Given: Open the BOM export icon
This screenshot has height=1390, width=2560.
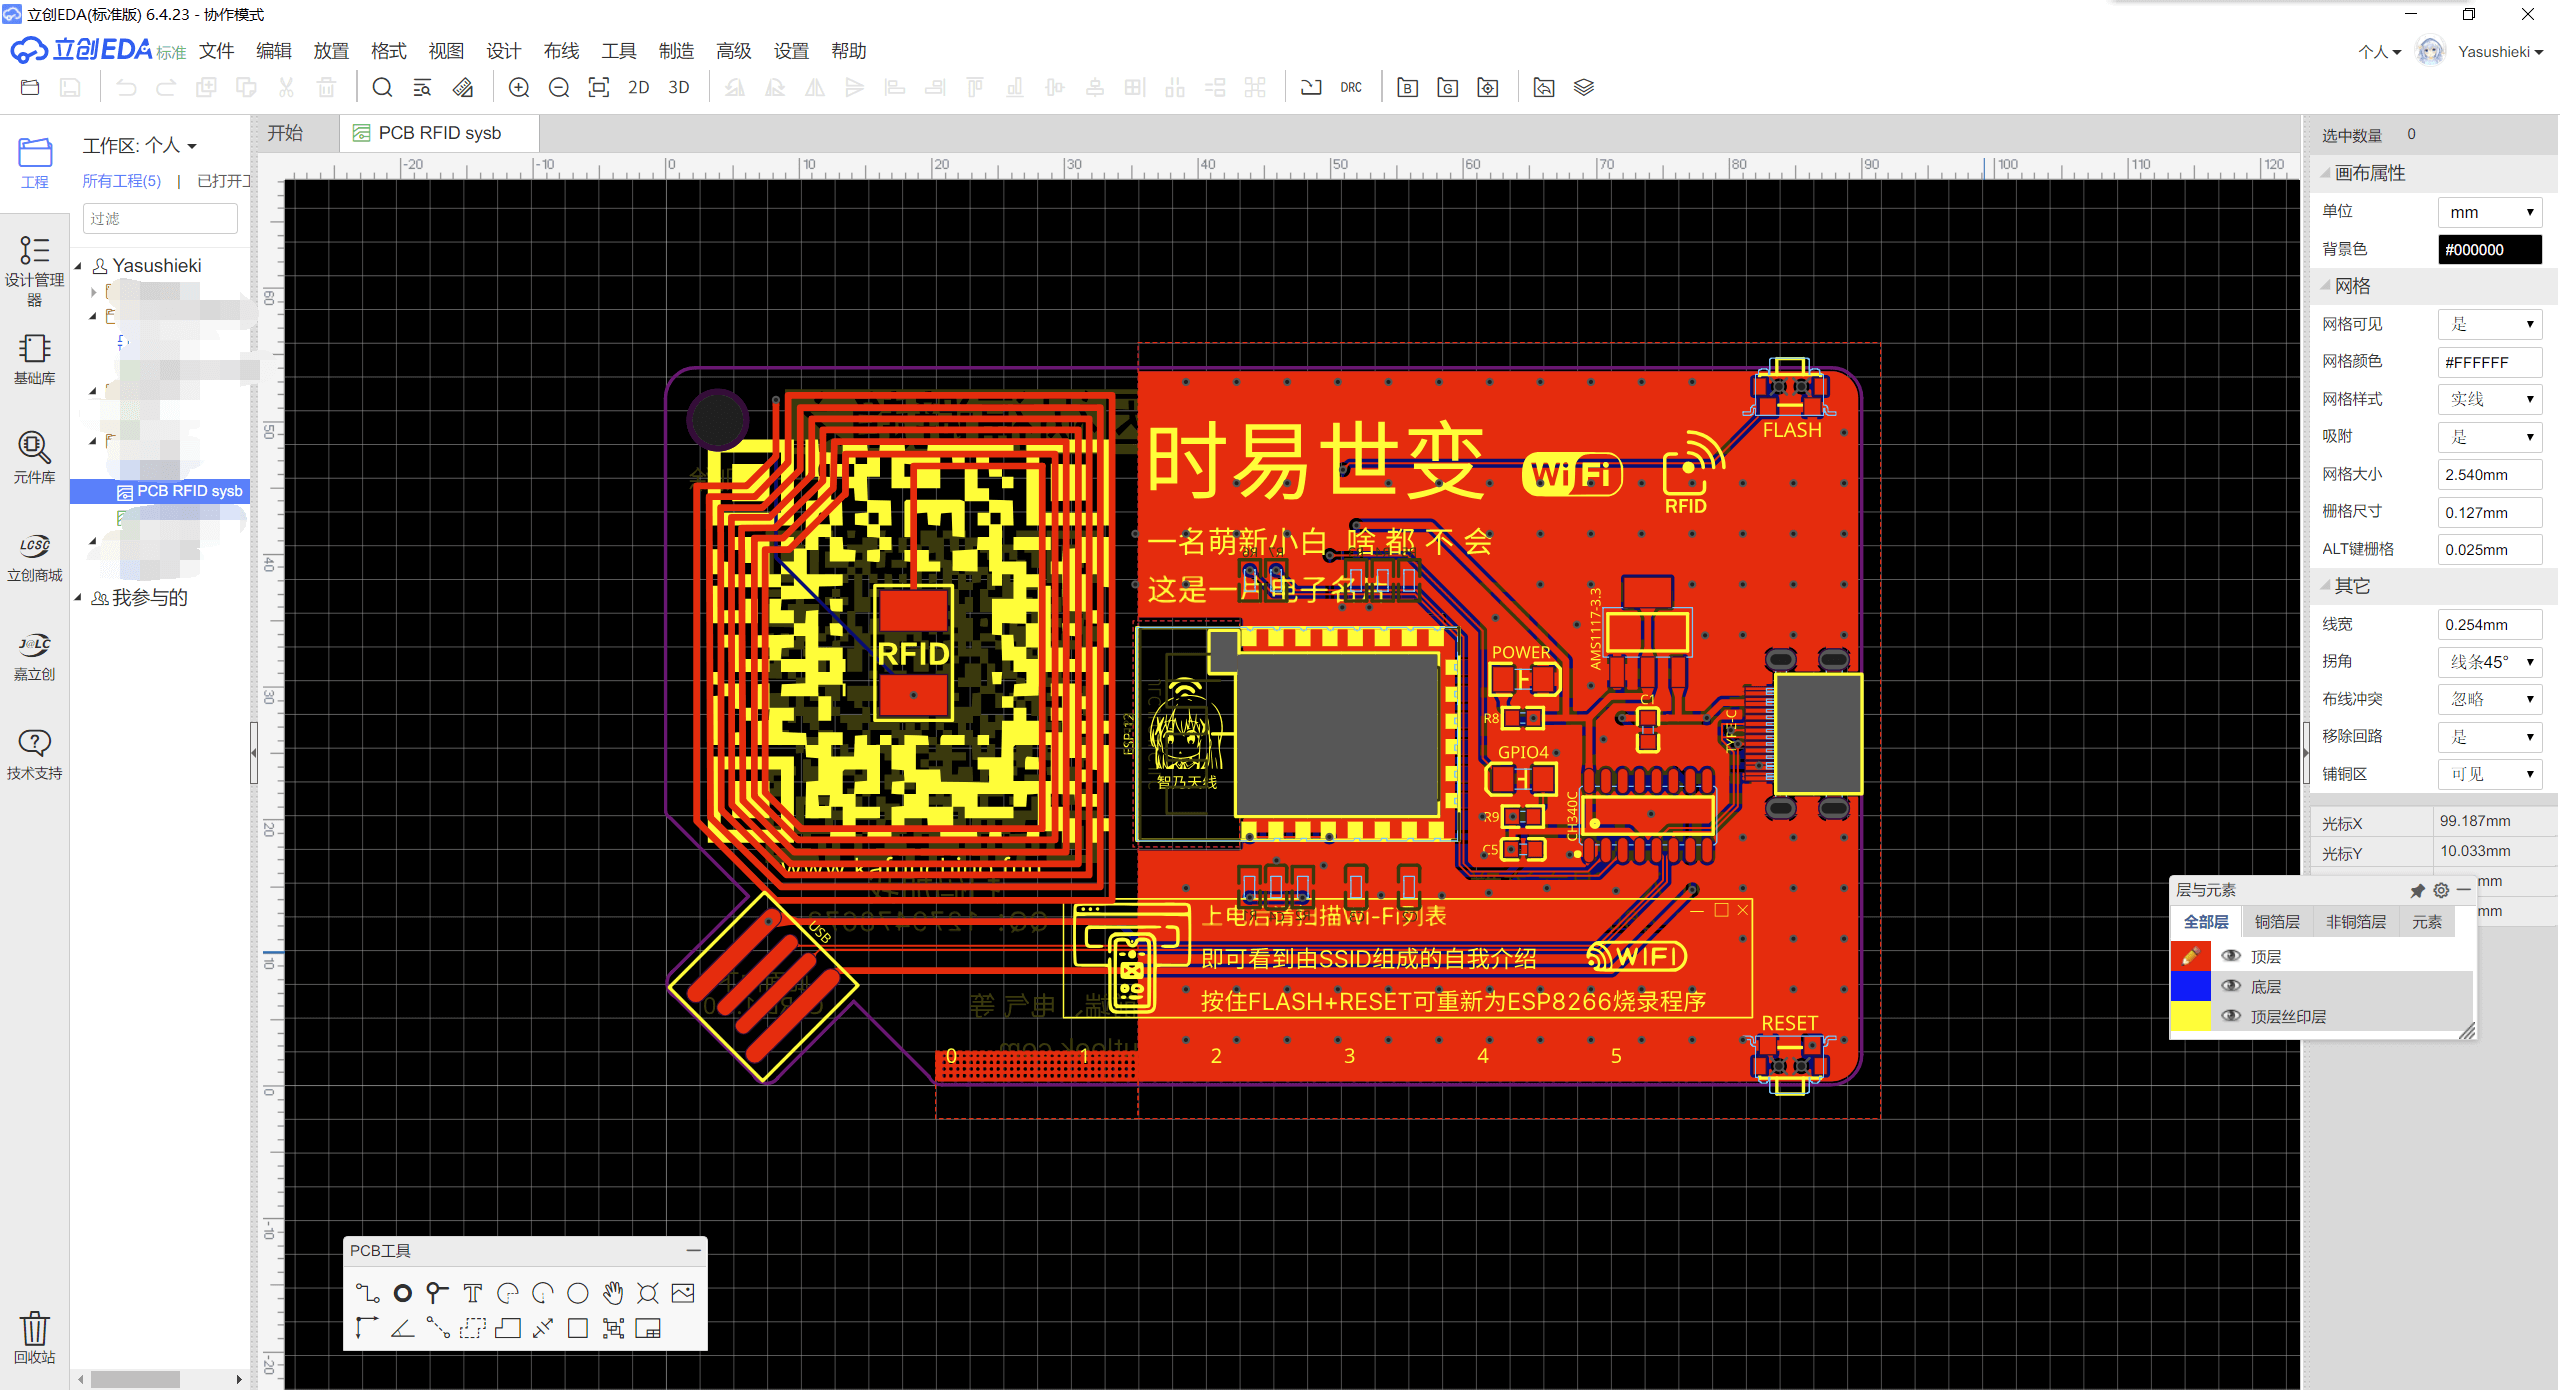Looking at the screenshot, I should (1407, 88).
